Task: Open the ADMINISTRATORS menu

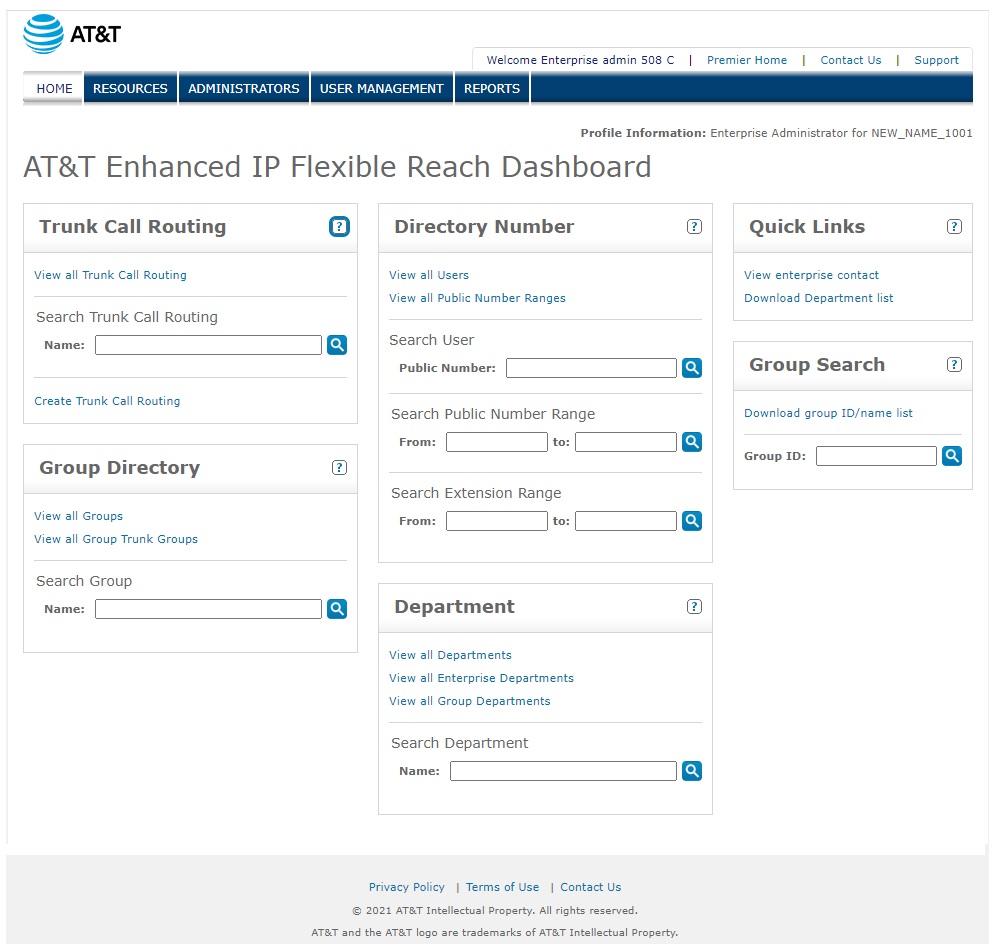Action: (x=243, y=89)
